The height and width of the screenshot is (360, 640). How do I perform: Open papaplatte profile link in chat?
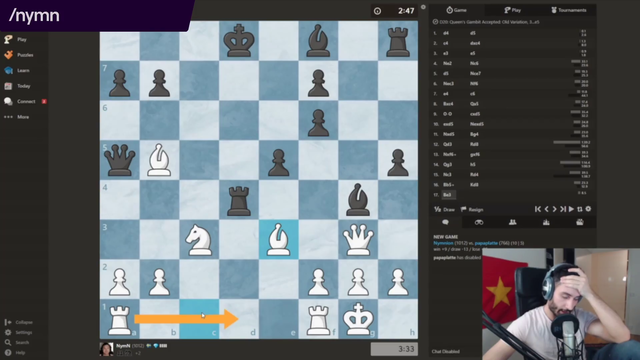pyautogui.click(x=486, y=243)
